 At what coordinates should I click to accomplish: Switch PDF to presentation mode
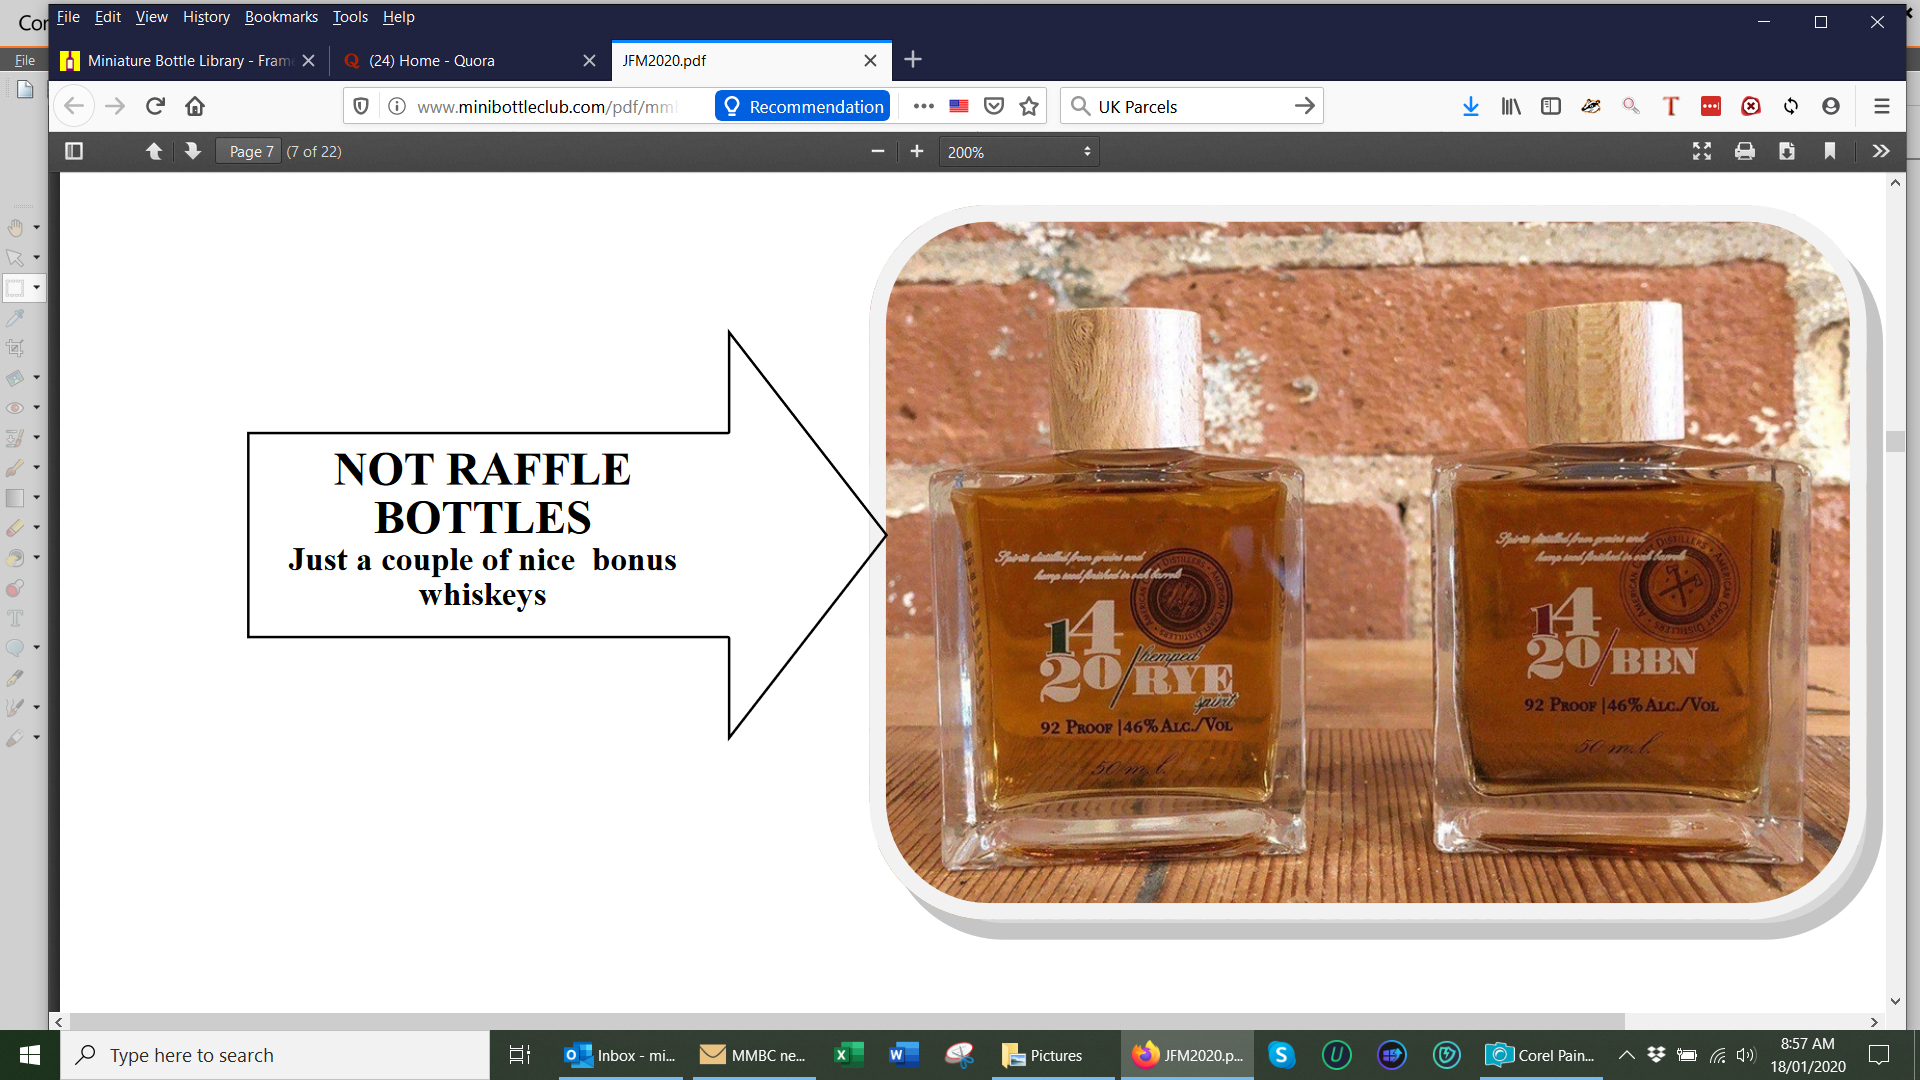pyautogui.click(x=1702, y=151)
